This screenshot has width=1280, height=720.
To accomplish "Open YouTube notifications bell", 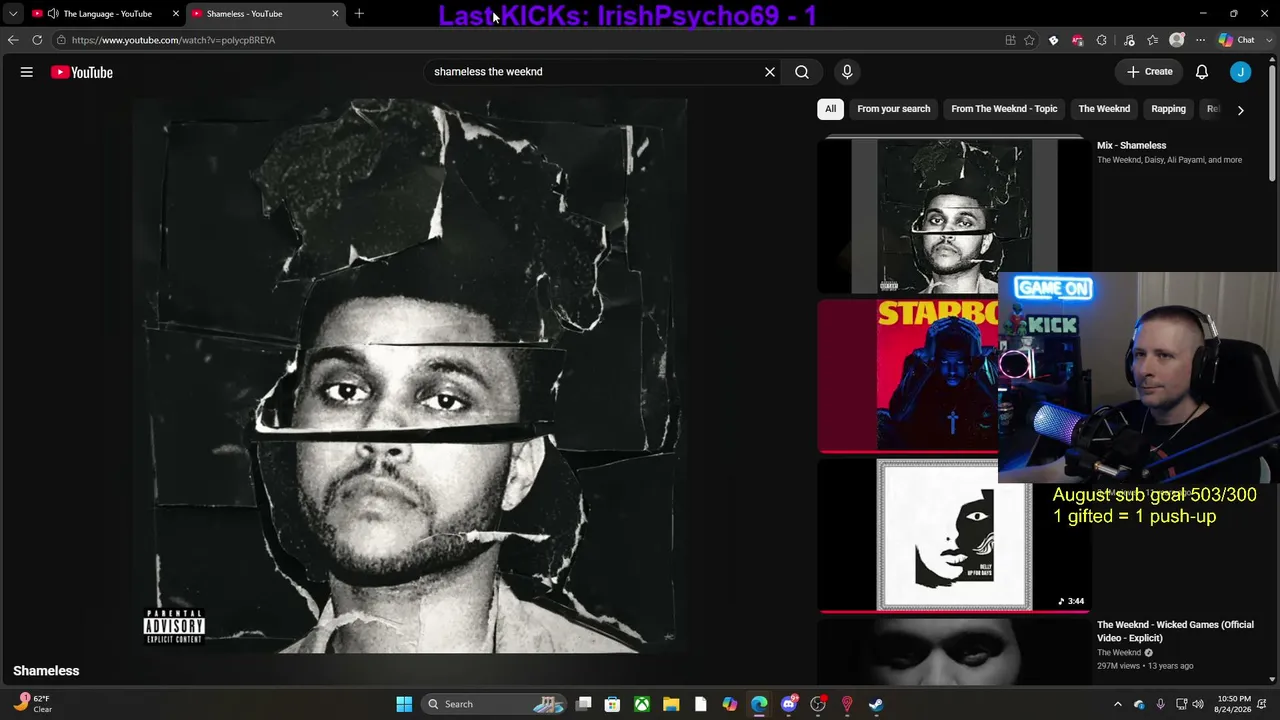I will click(1202, 72).
